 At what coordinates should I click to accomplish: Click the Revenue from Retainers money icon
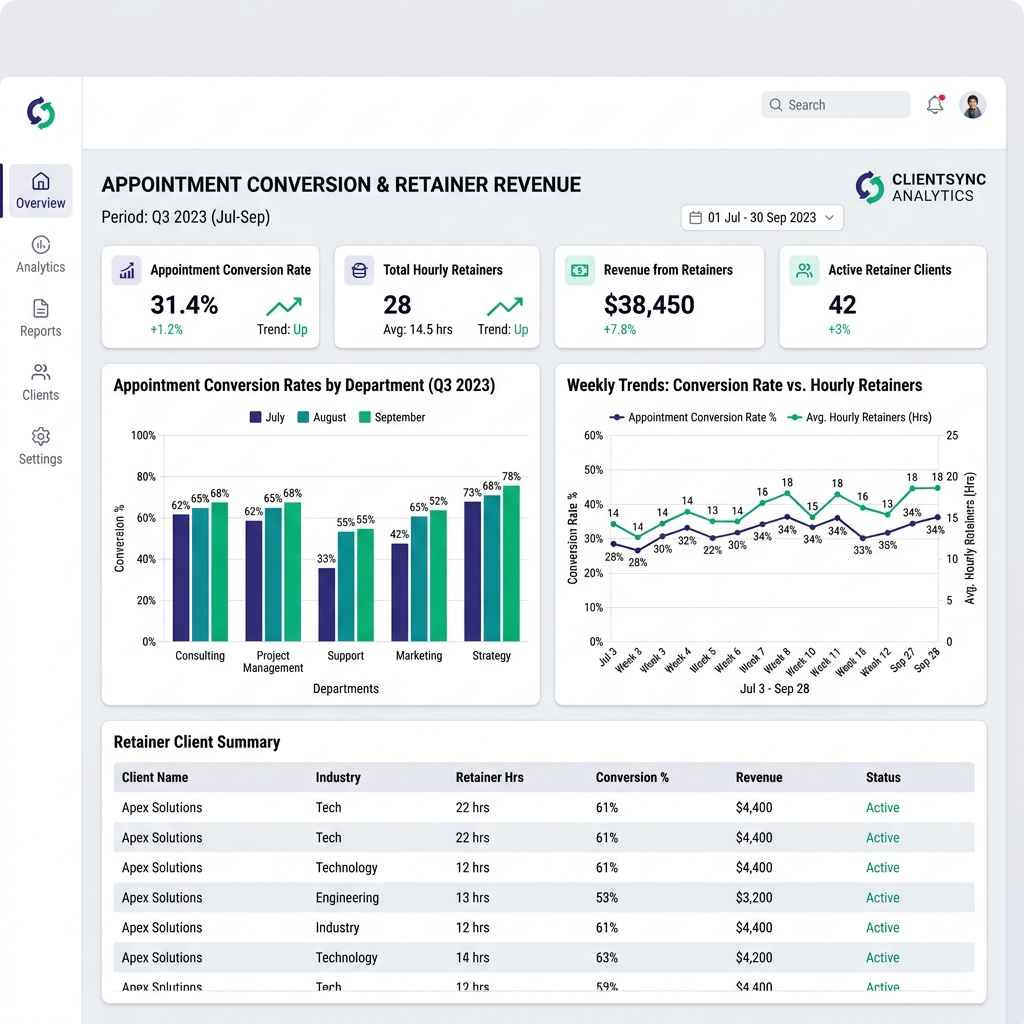[x=579, y=270]
